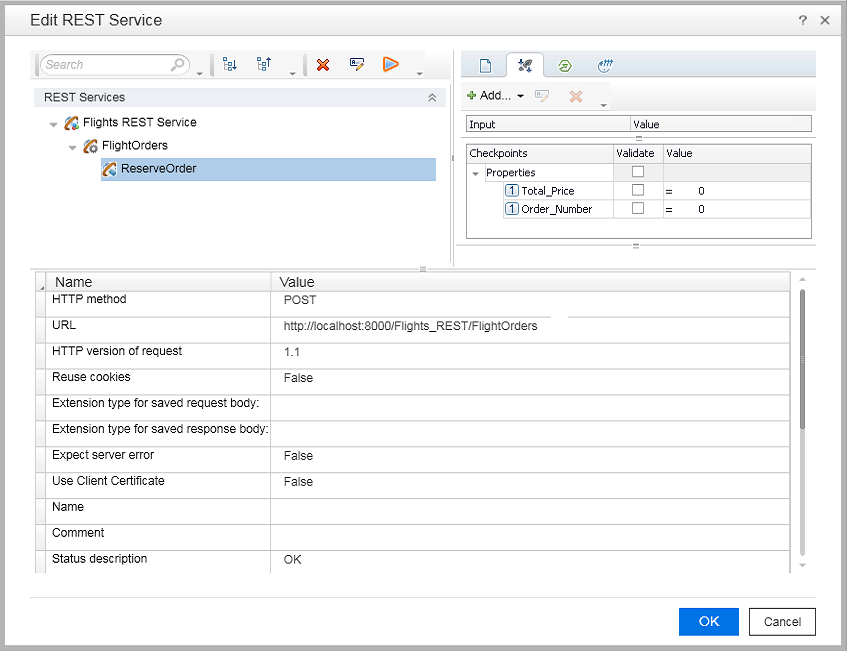847x651 pixels.
Task: Click the red X delete icon in services toolbar
Action: tap(323, 65)
